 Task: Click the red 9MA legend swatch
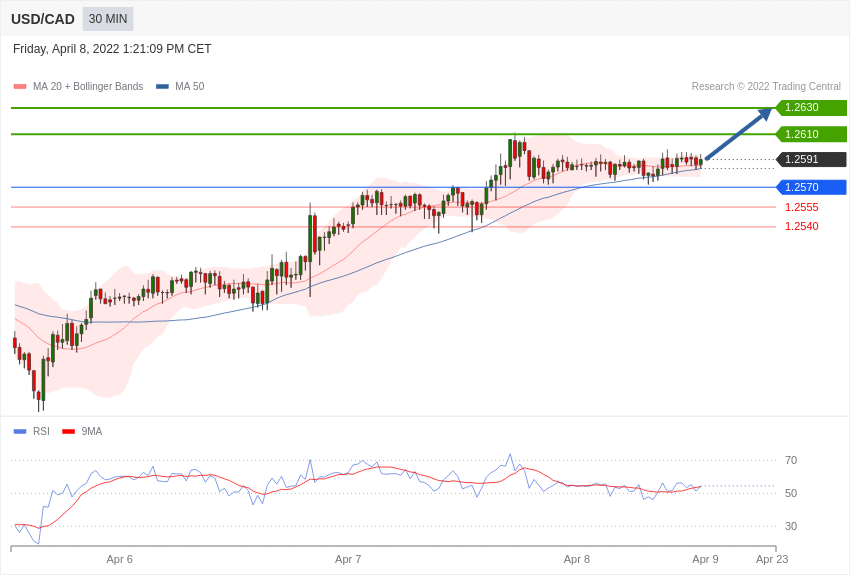pos(68,431)
